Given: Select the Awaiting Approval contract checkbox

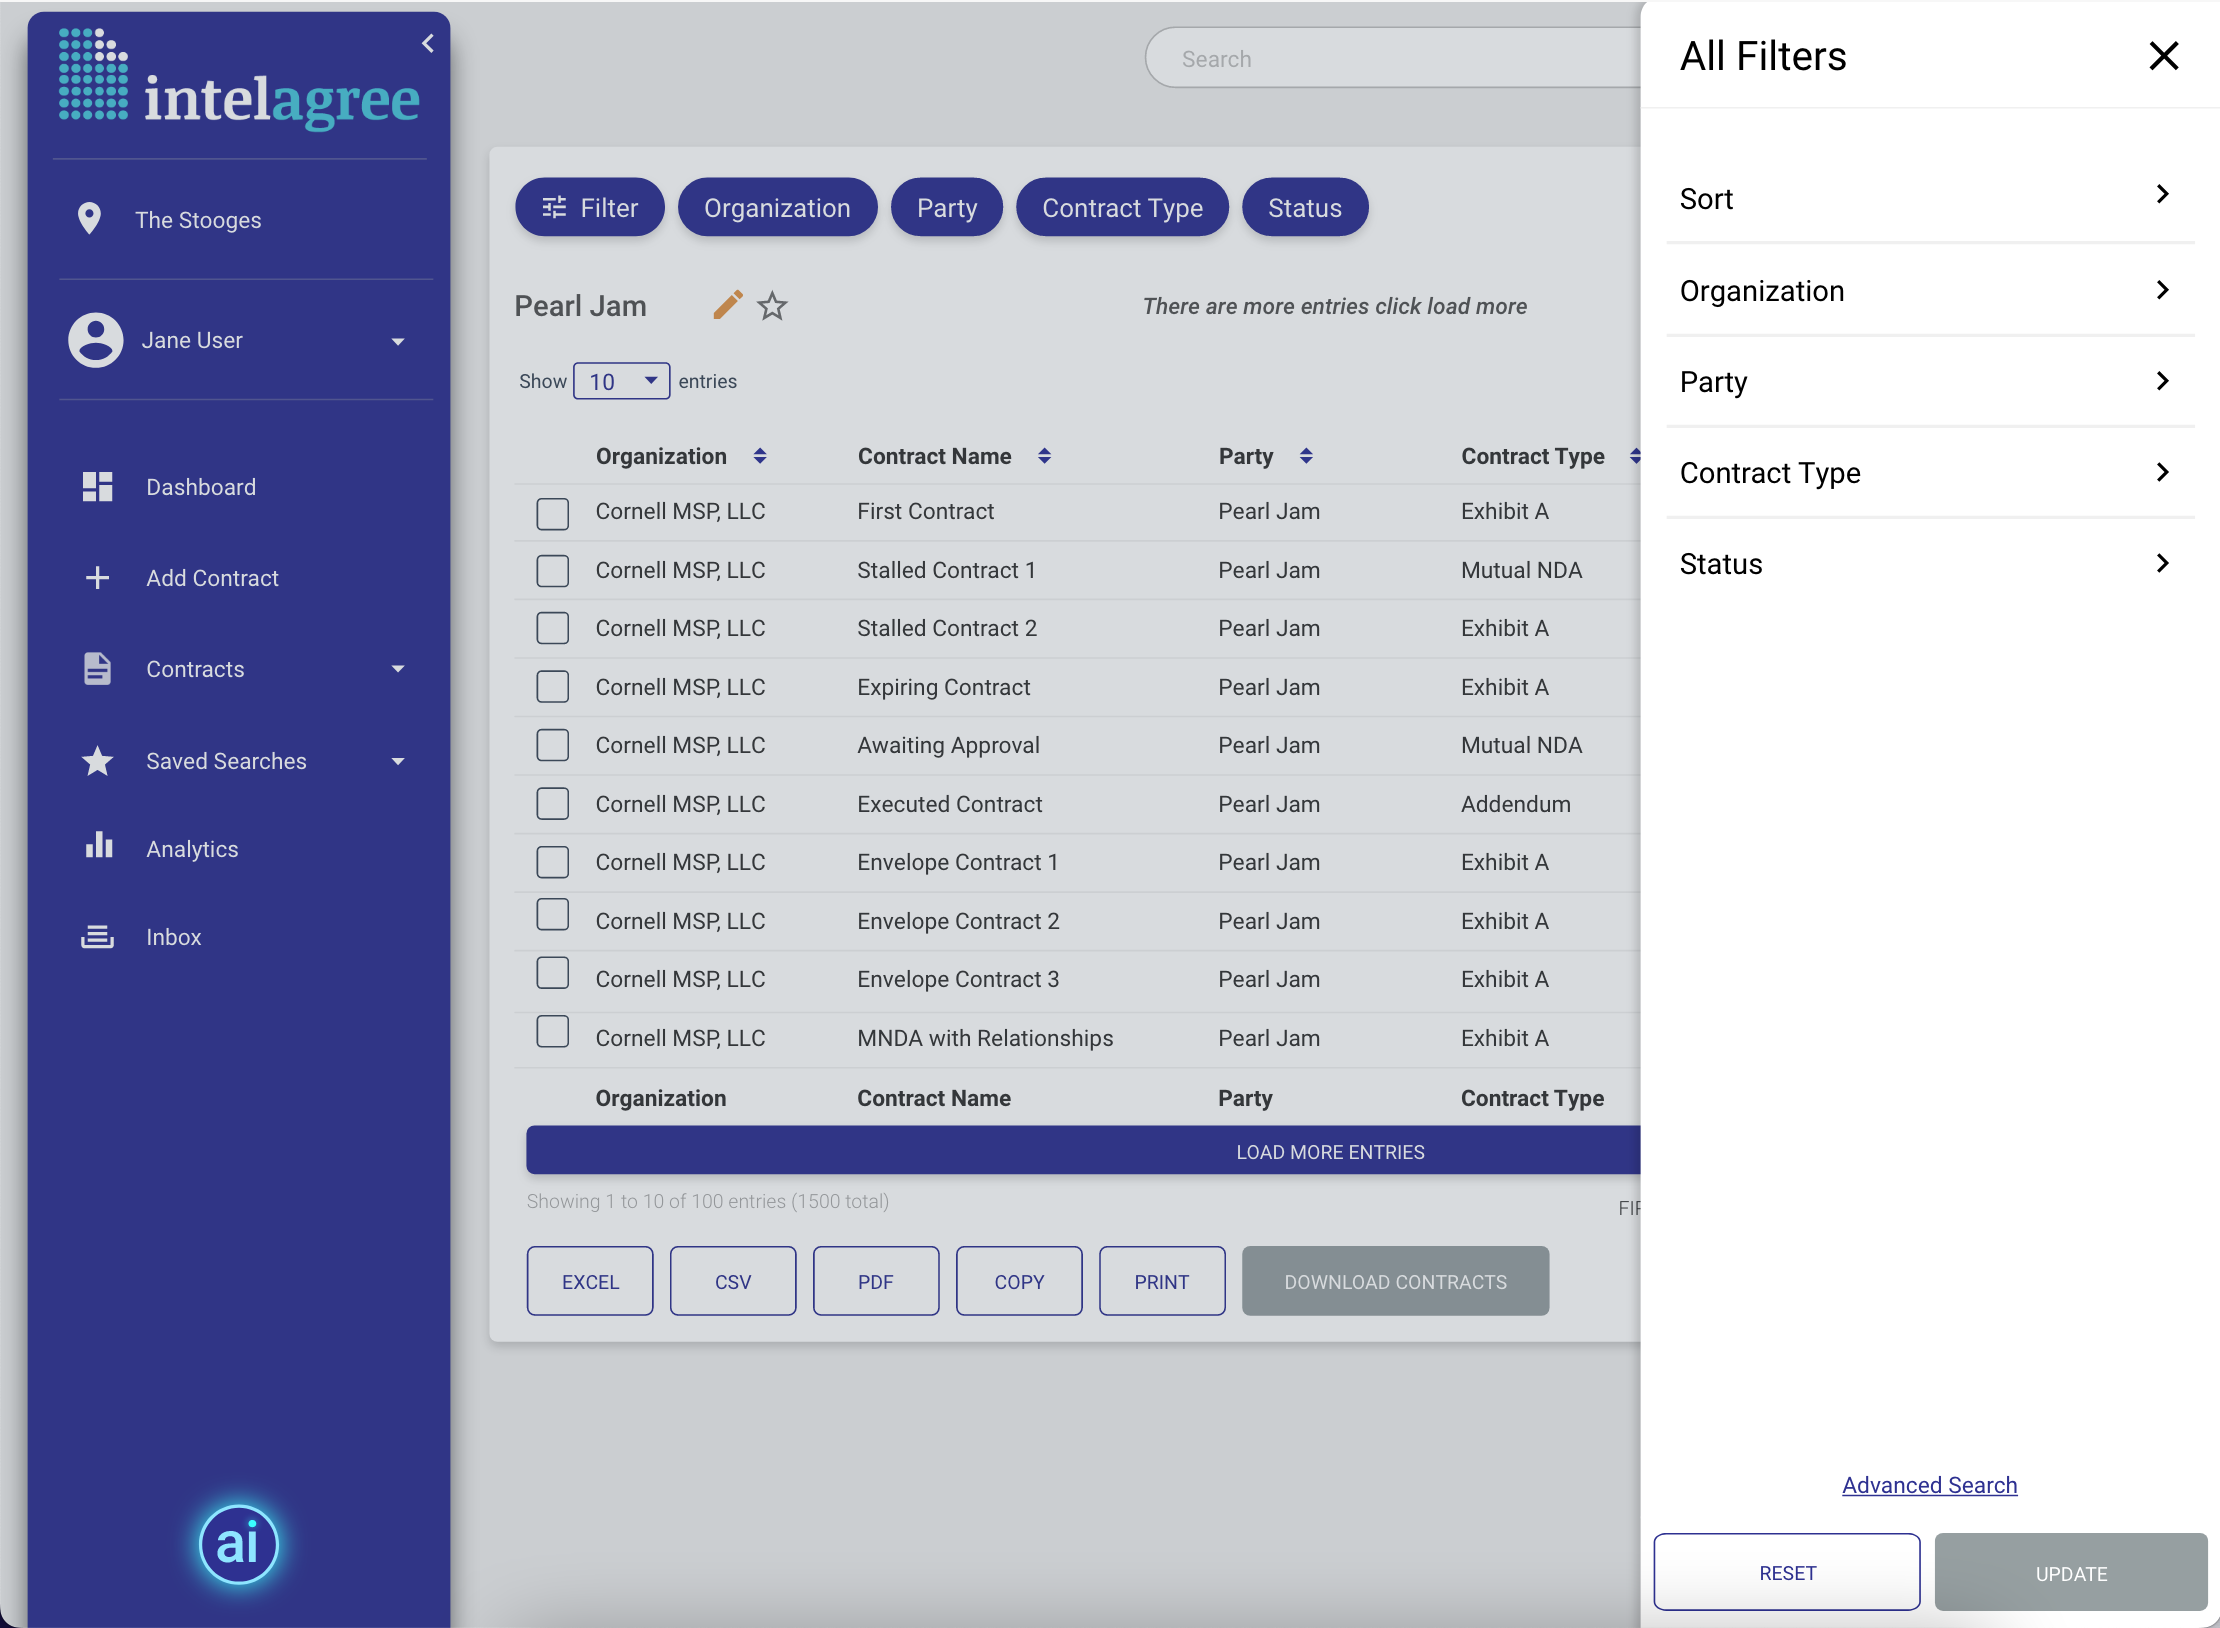Looking at the screenshot, I should (x=552, y=745).
